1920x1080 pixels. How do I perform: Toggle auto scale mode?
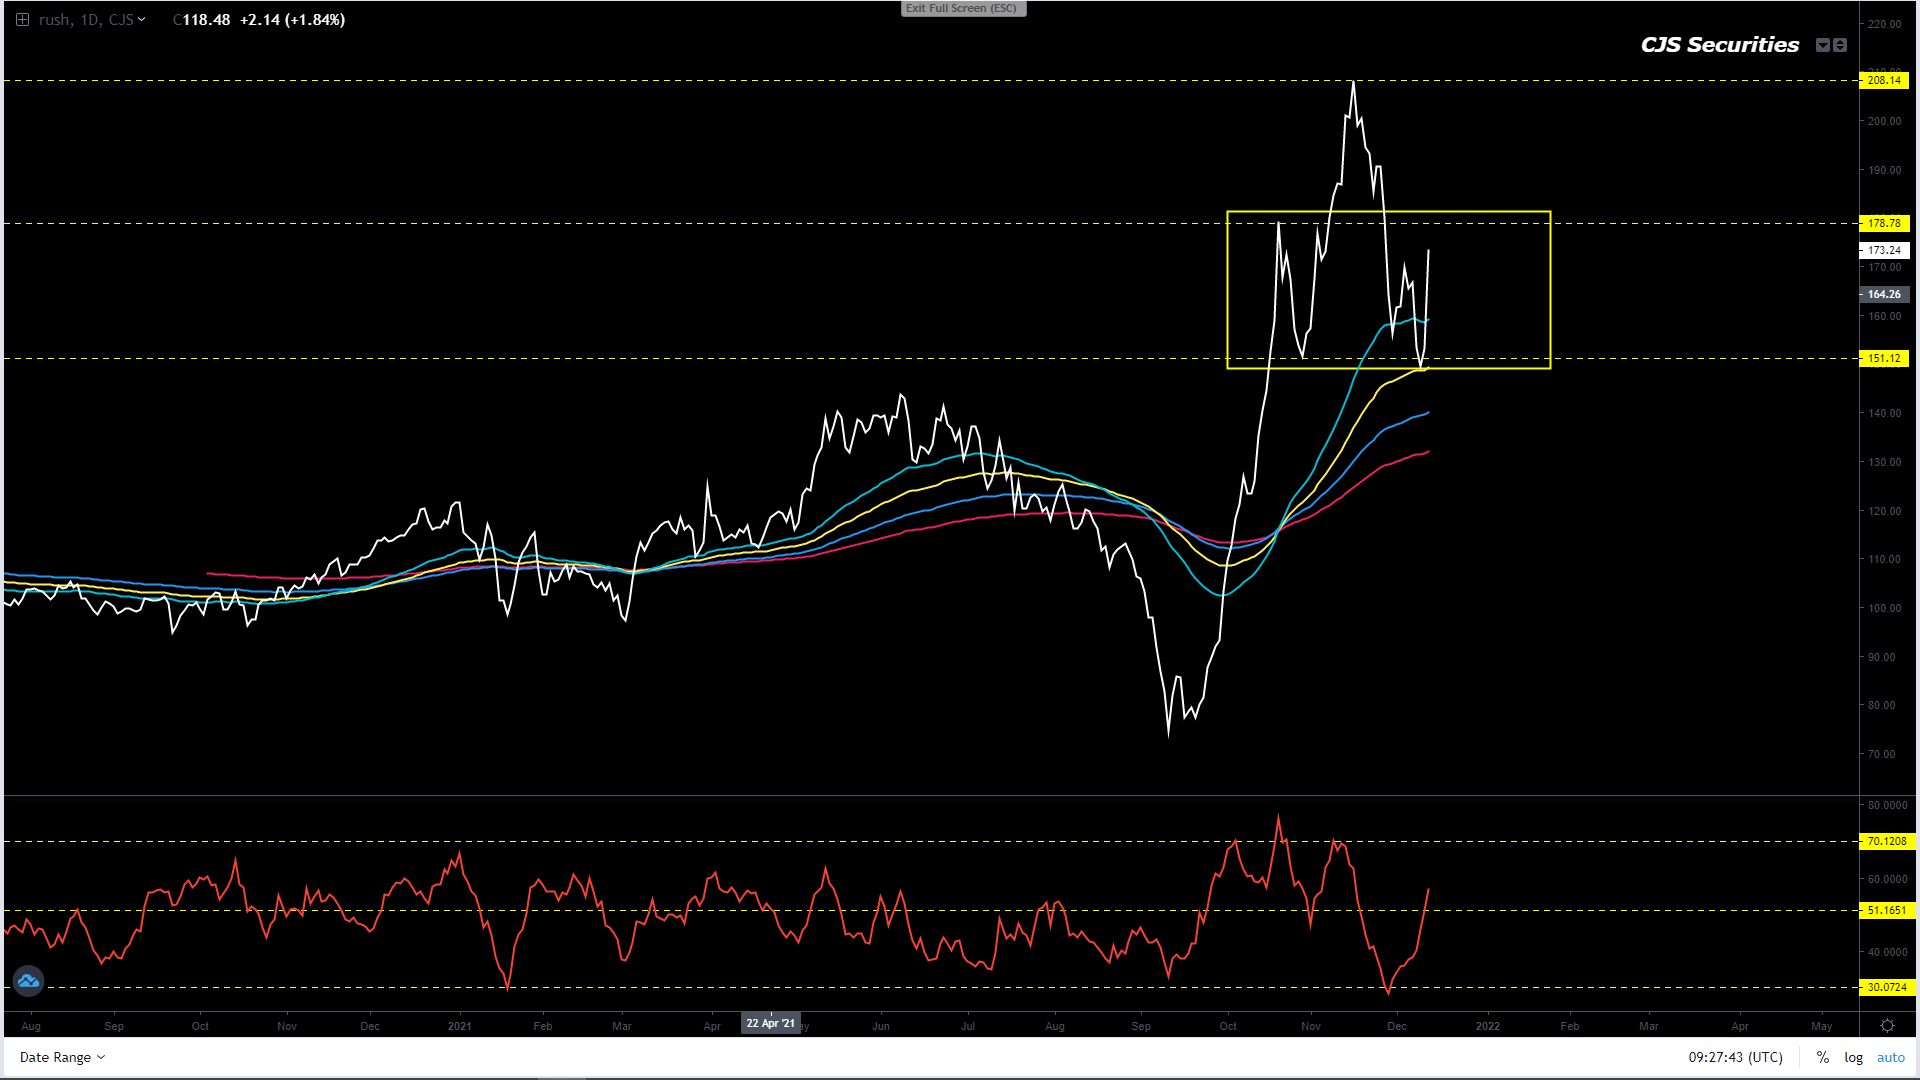click(1890, 1057)
